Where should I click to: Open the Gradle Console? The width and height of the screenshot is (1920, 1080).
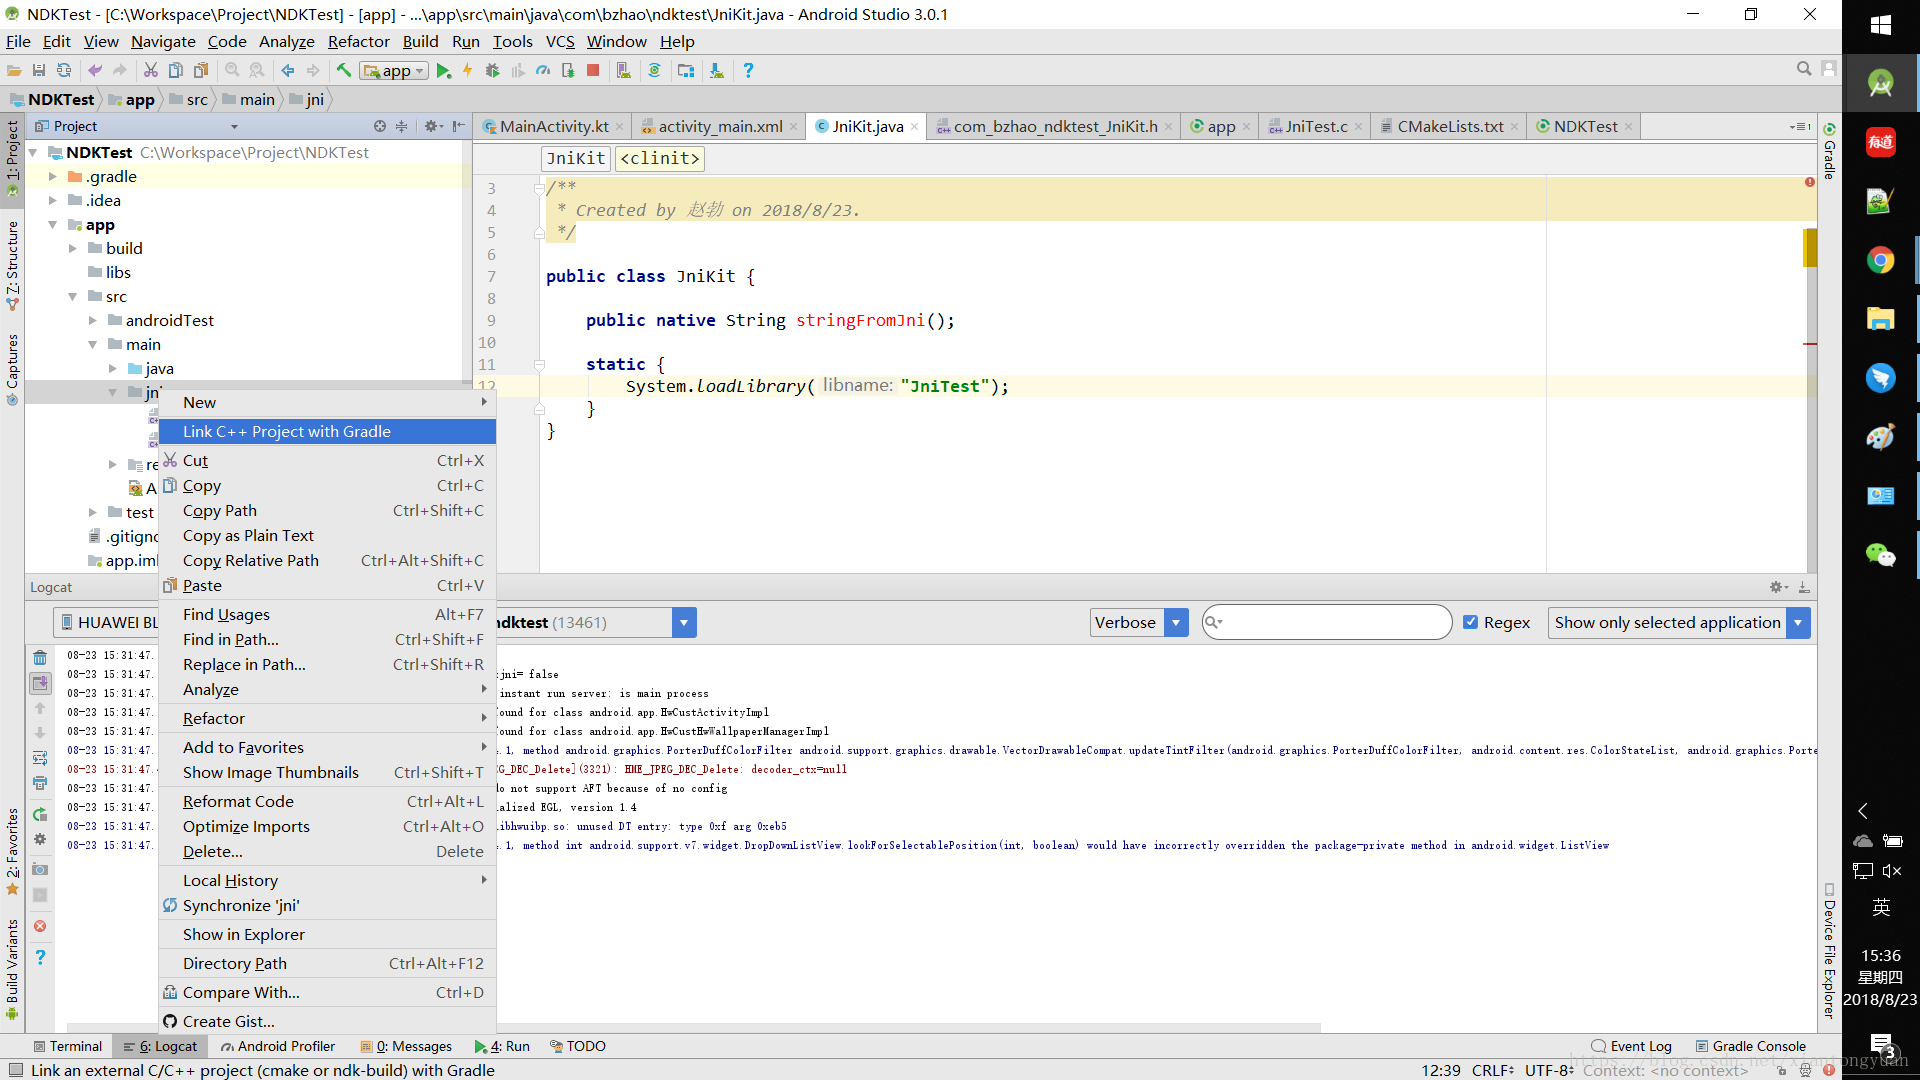[1750, 1046]
